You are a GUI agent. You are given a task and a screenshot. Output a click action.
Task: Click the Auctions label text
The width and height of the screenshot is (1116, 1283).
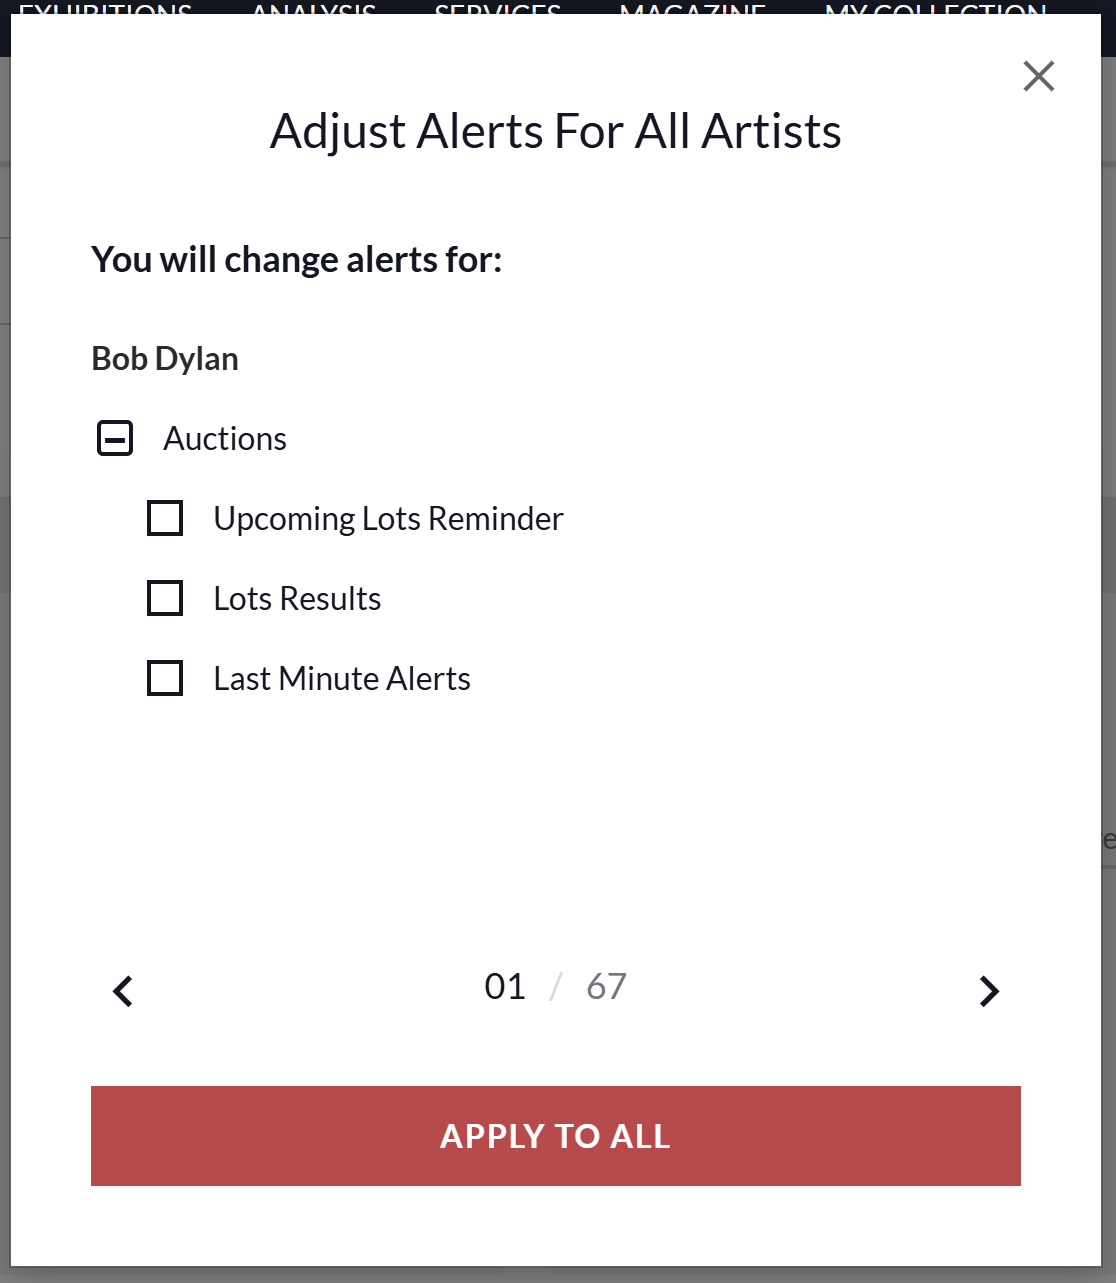point(225,439)
